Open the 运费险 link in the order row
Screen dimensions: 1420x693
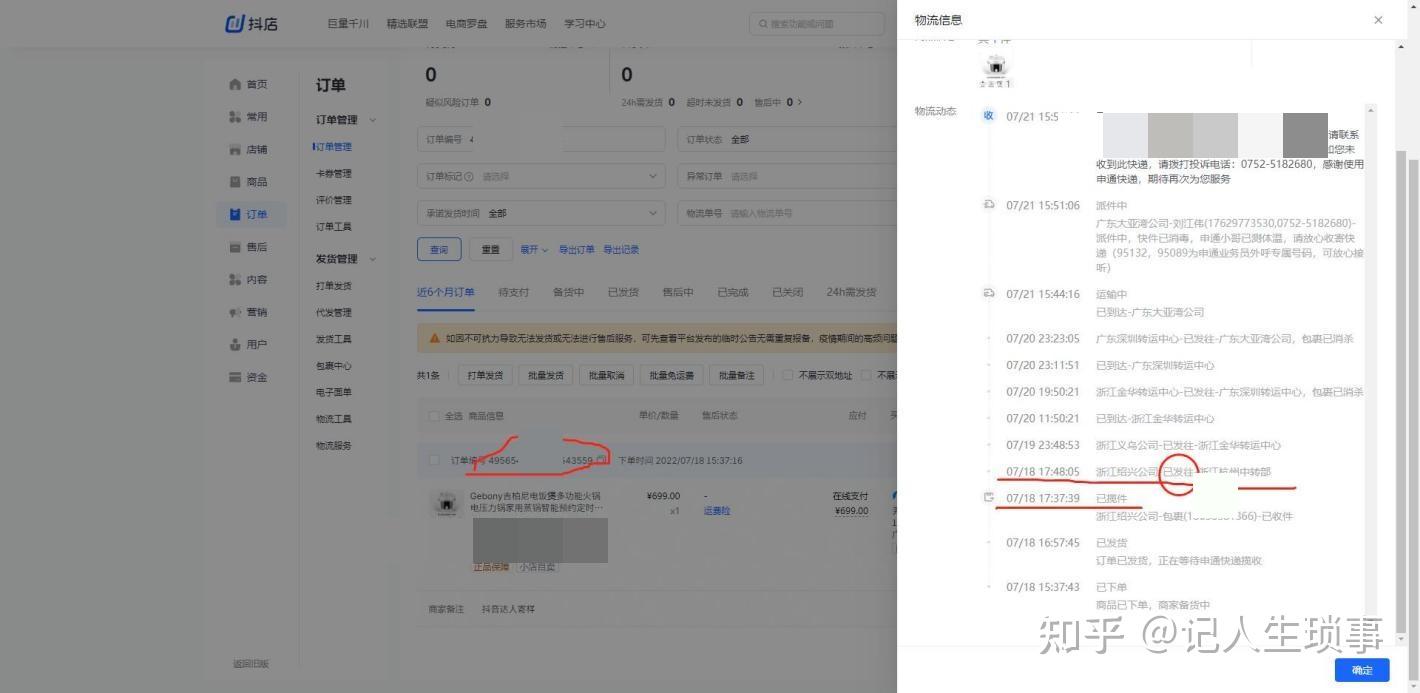pos(716,511)
